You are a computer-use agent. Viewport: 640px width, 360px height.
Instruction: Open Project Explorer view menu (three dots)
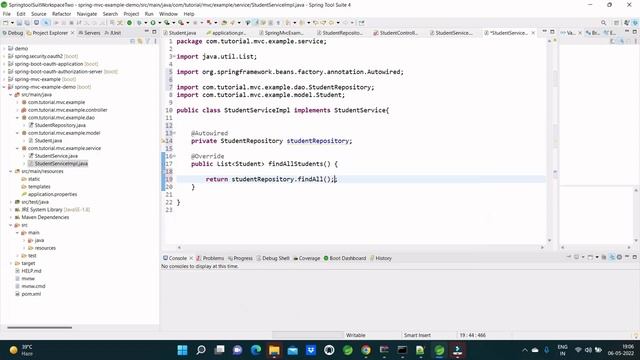[x=155, y=41]
